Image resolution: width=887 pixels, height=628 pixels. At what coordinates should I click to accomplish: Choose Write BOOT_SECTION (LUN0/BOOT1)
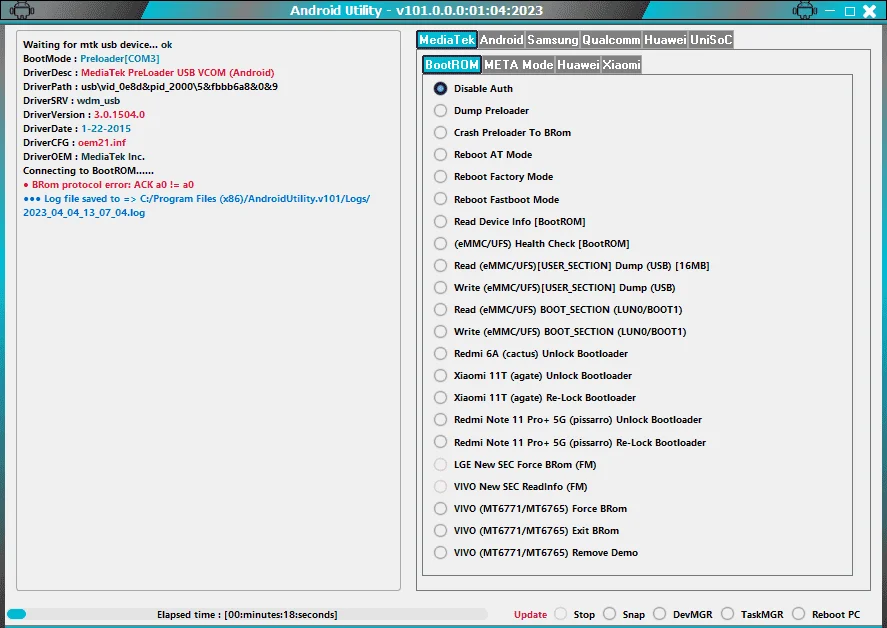[x=440, y=332]
